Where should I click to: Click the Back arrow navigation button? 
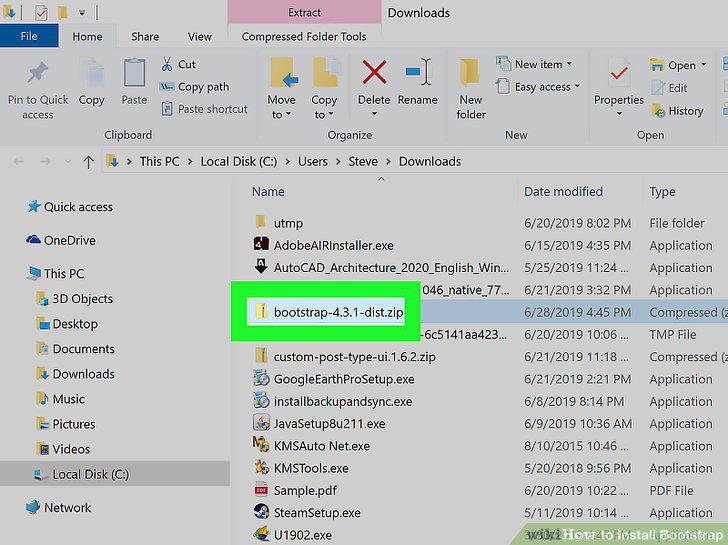point(19,162)
